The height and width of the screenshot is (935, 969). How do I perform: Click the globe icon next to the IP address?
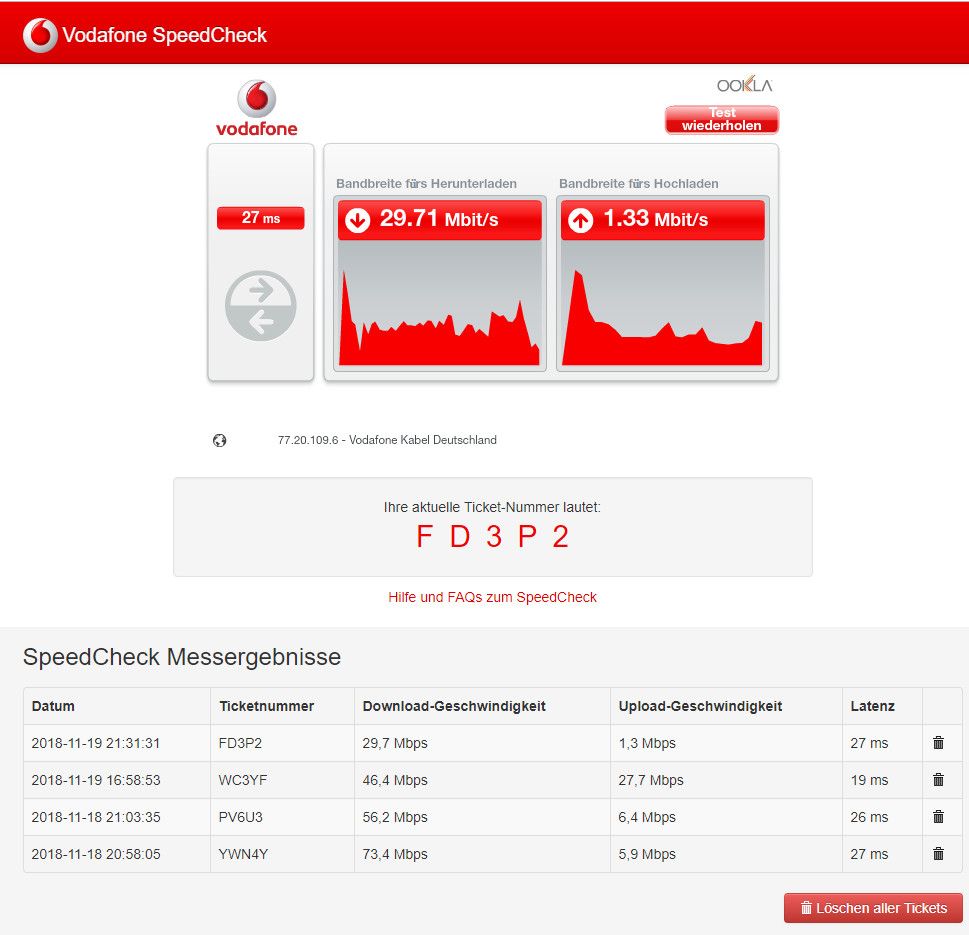click(219, 441)
